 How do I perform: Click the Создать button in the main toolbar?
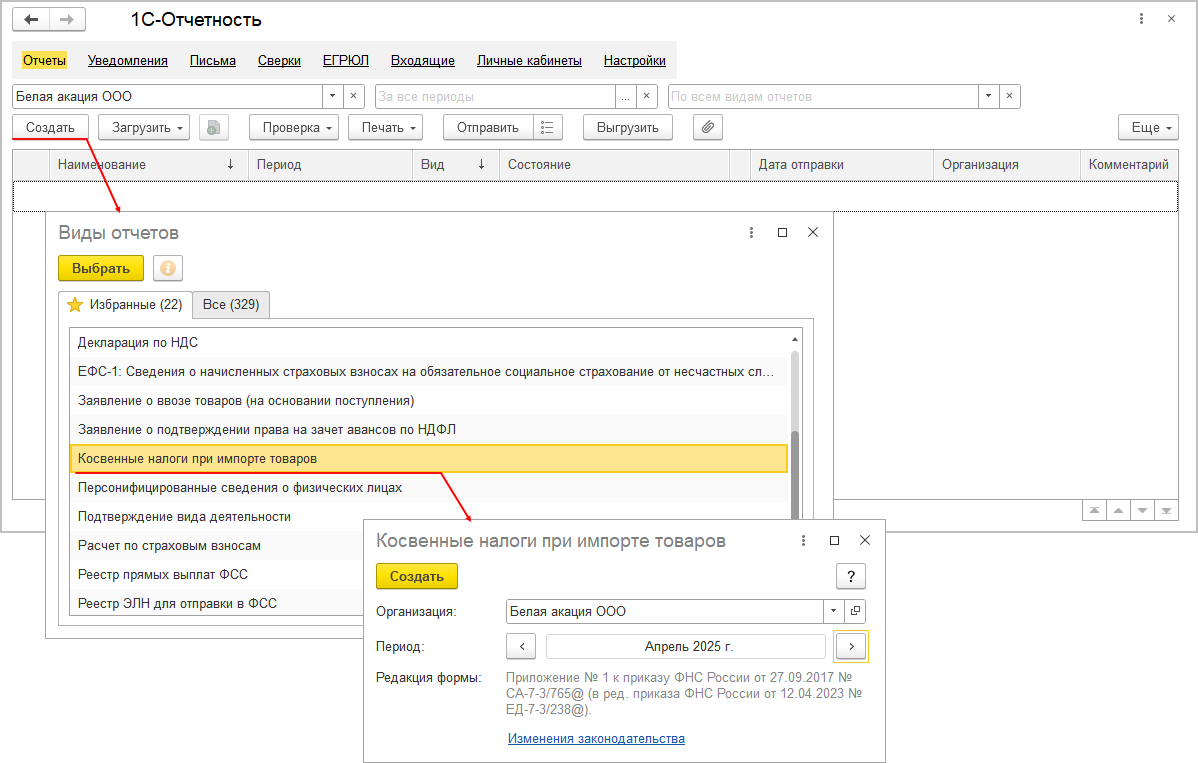point(50,128)
